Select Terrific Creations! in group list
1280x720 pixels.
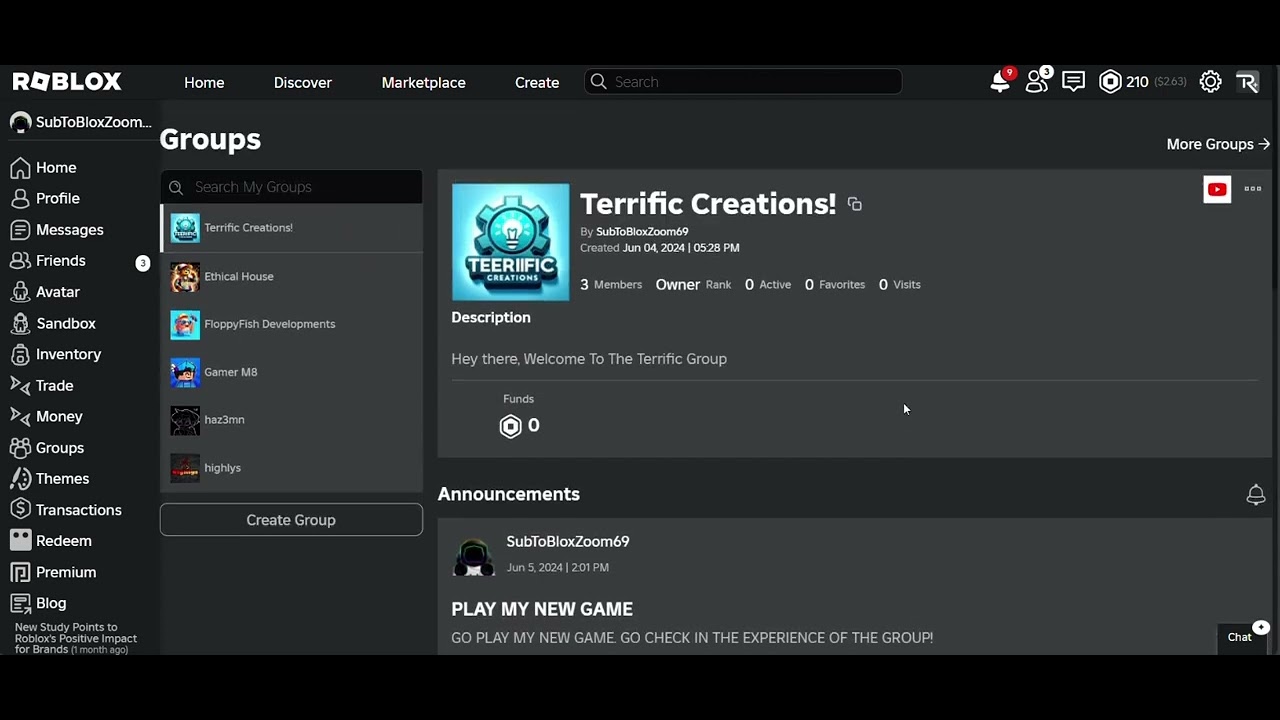[x=291, y=228]
